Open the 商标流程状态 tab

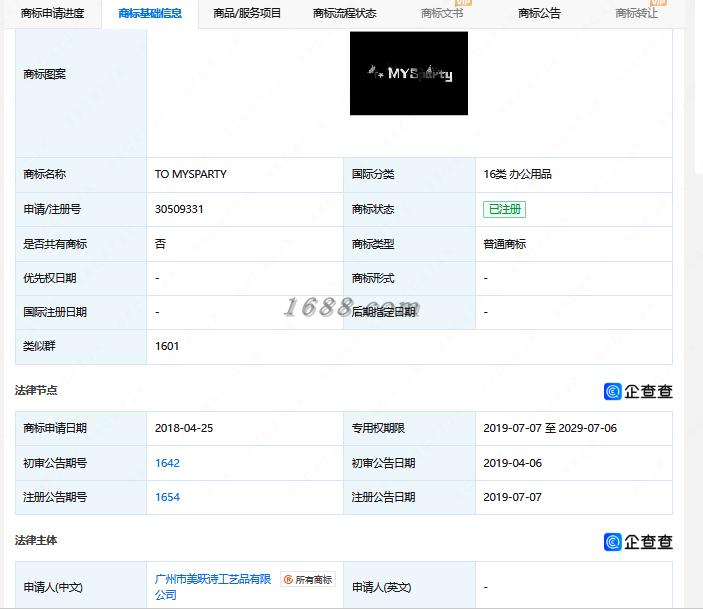345,13
